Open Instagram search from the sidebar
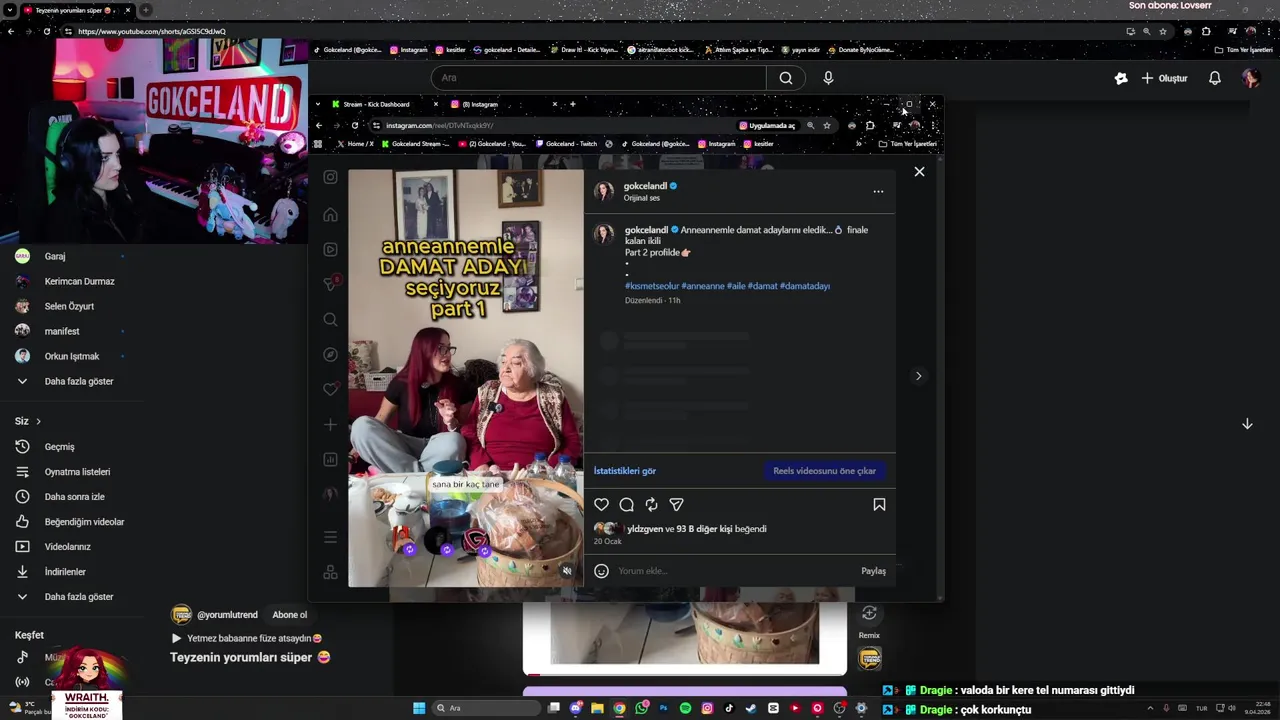This screenshot has height=720, width=1280. pyautogui.click(x=330, y=320)
